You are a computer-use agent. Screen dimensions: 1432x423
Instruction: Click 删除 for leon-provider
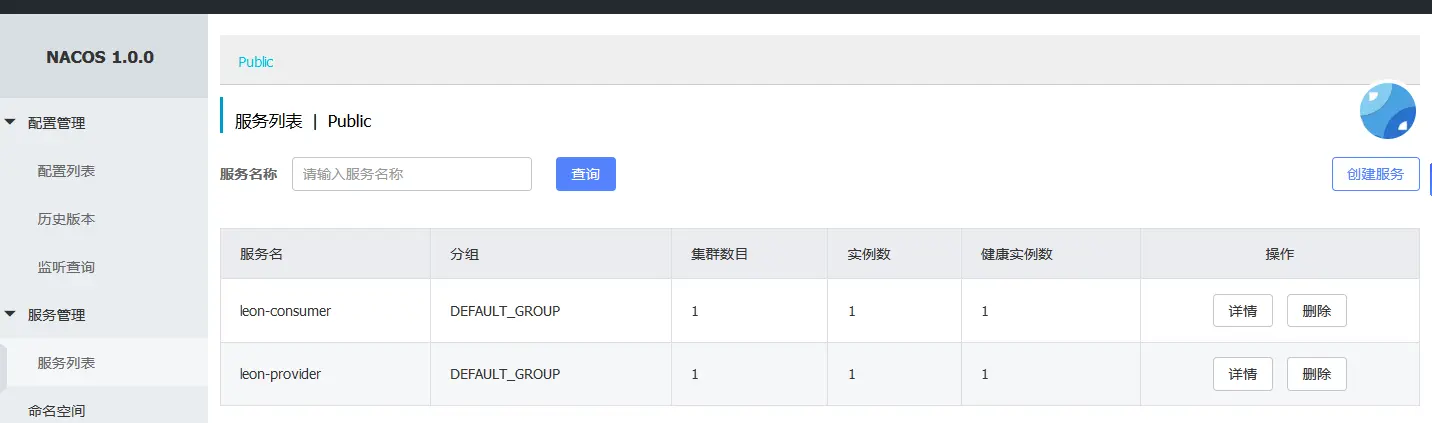pos(1317,374)
